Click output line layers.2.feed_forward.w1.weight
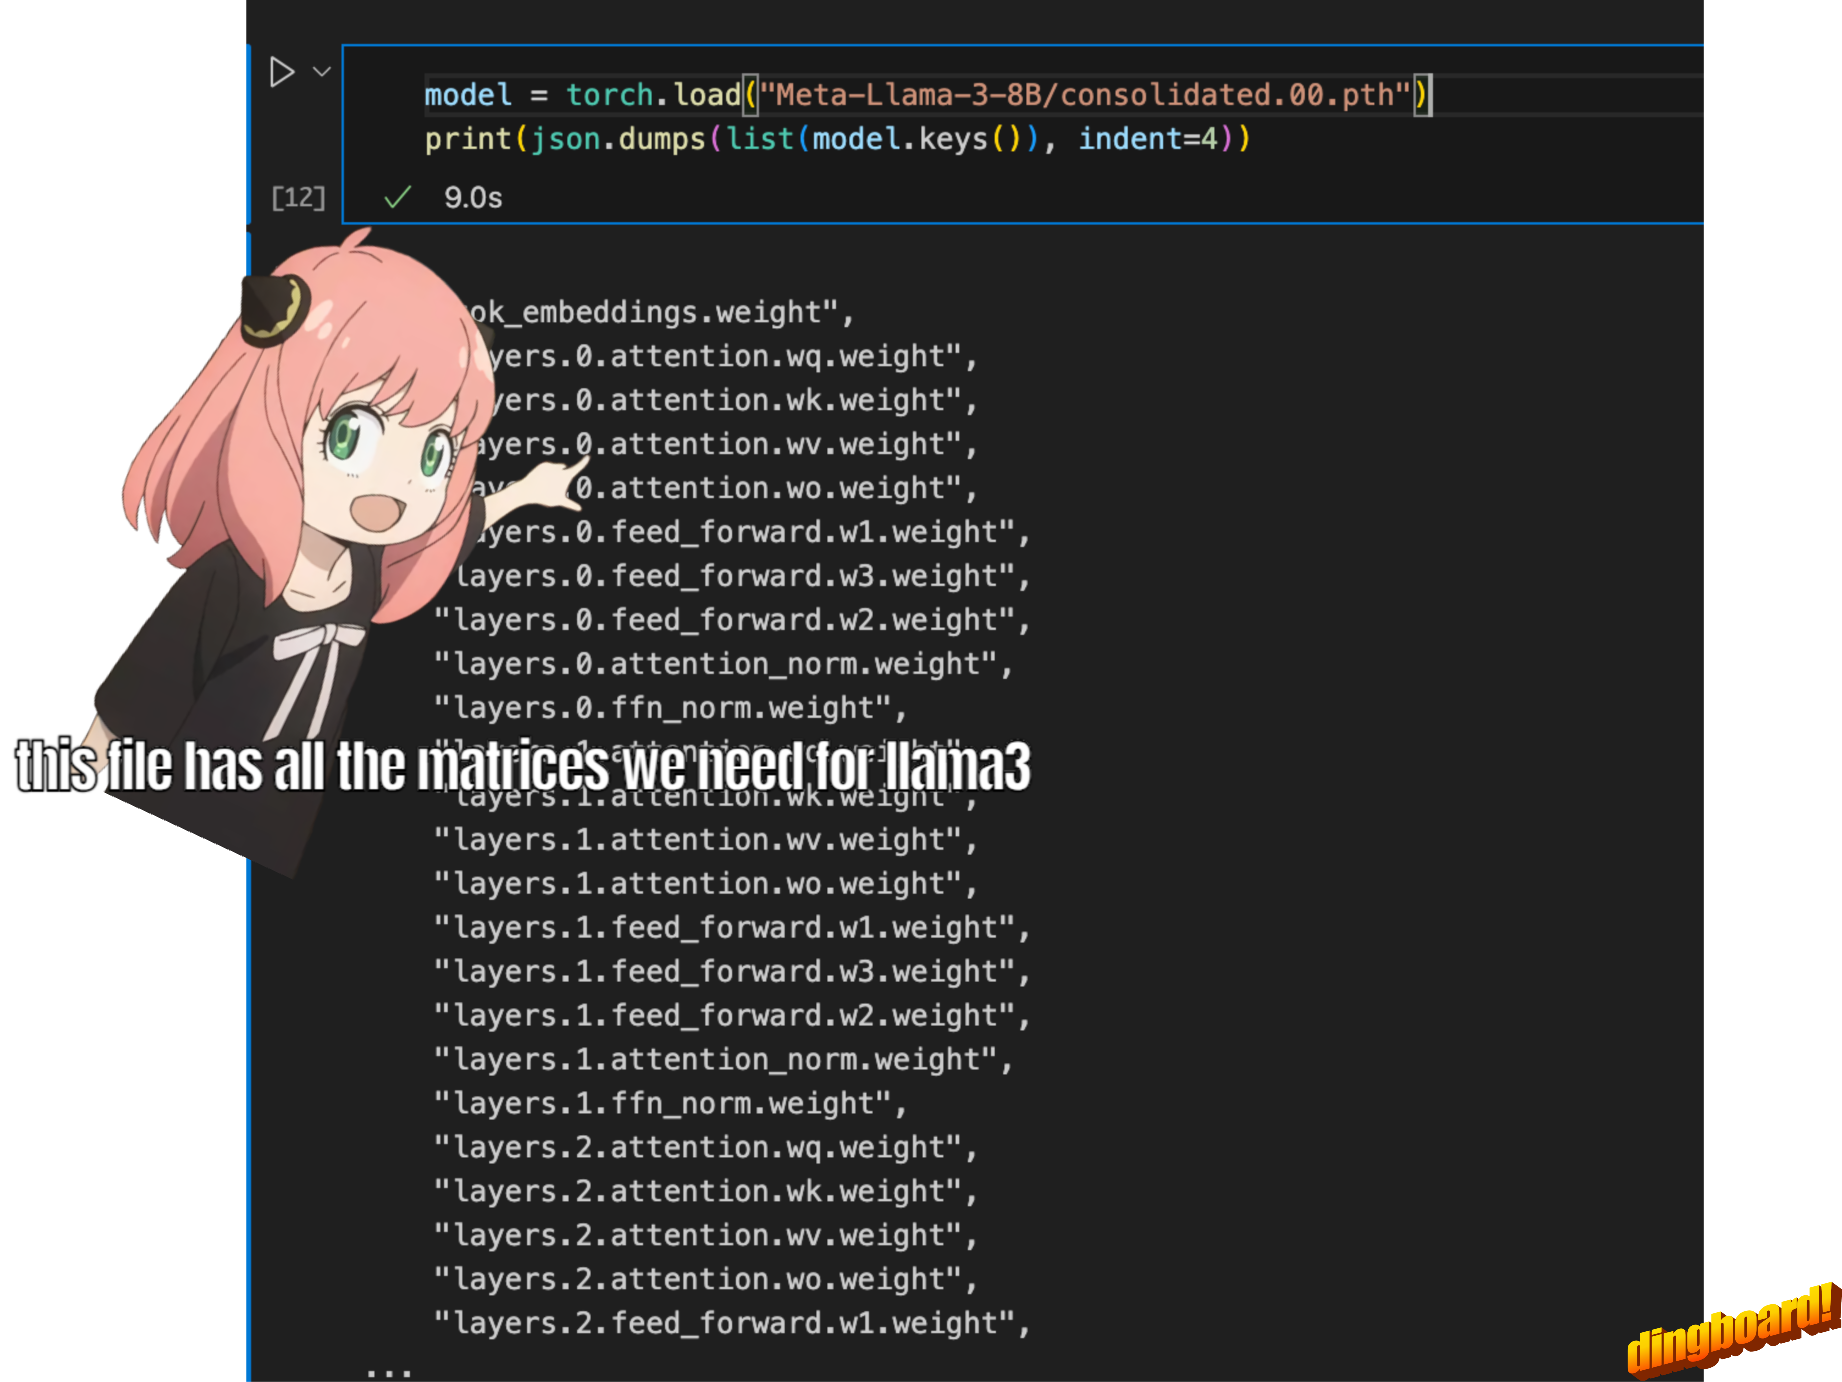 (x=732, y=1324)
